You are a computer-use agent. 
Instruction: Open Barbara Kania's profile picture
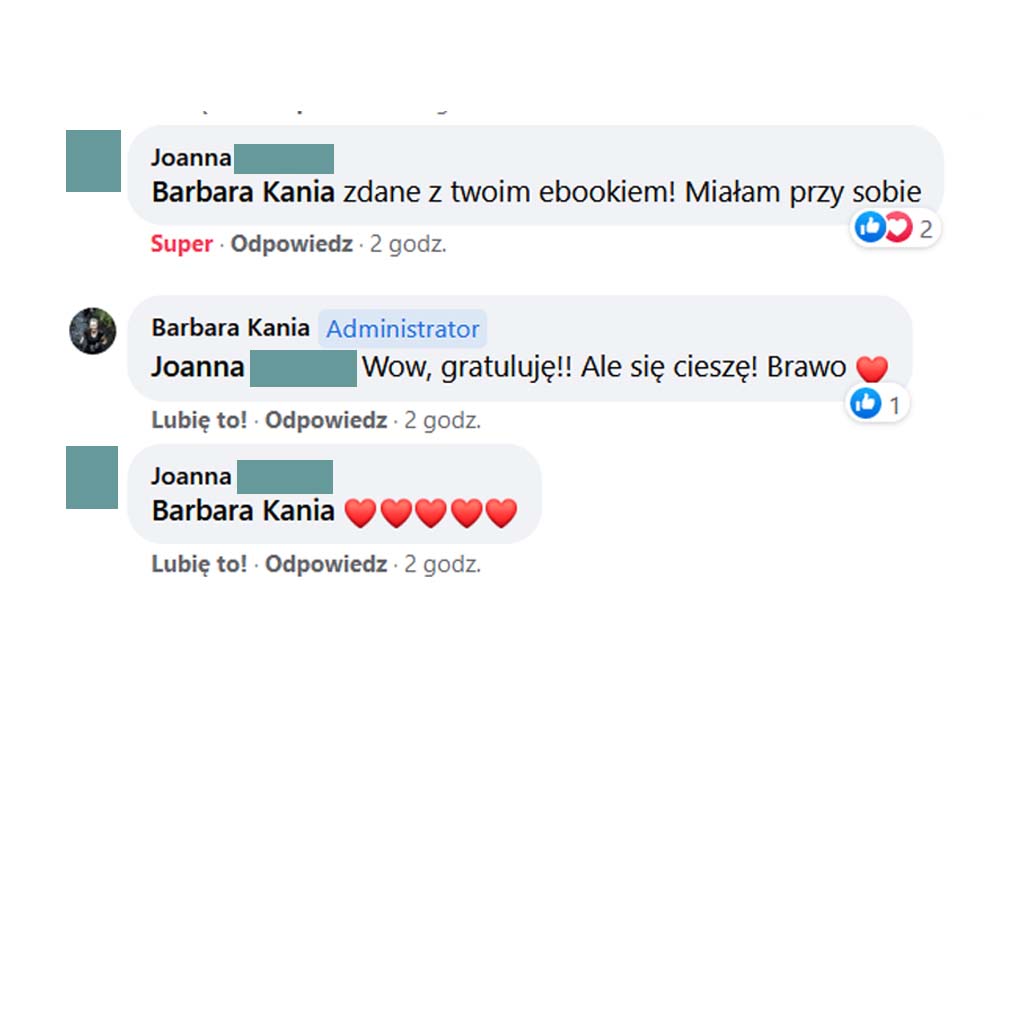click(93, 331)
